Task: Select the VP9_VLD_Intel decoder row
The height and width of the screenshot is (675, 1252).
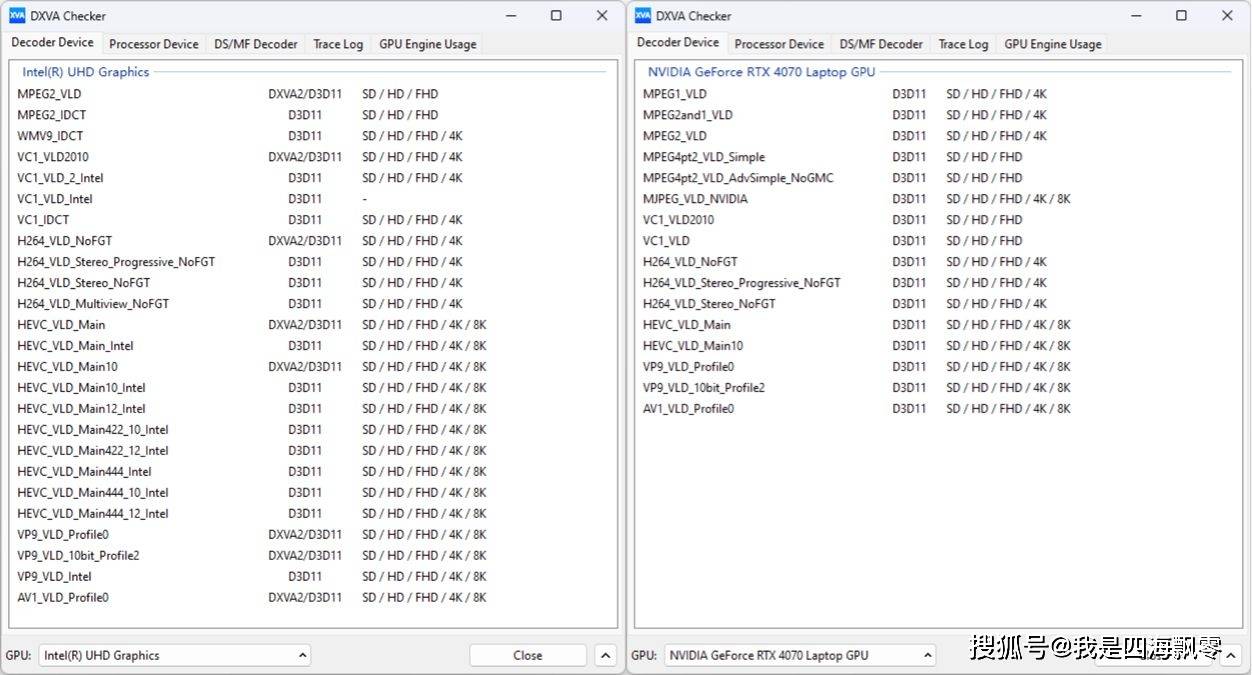Action: 312,577
